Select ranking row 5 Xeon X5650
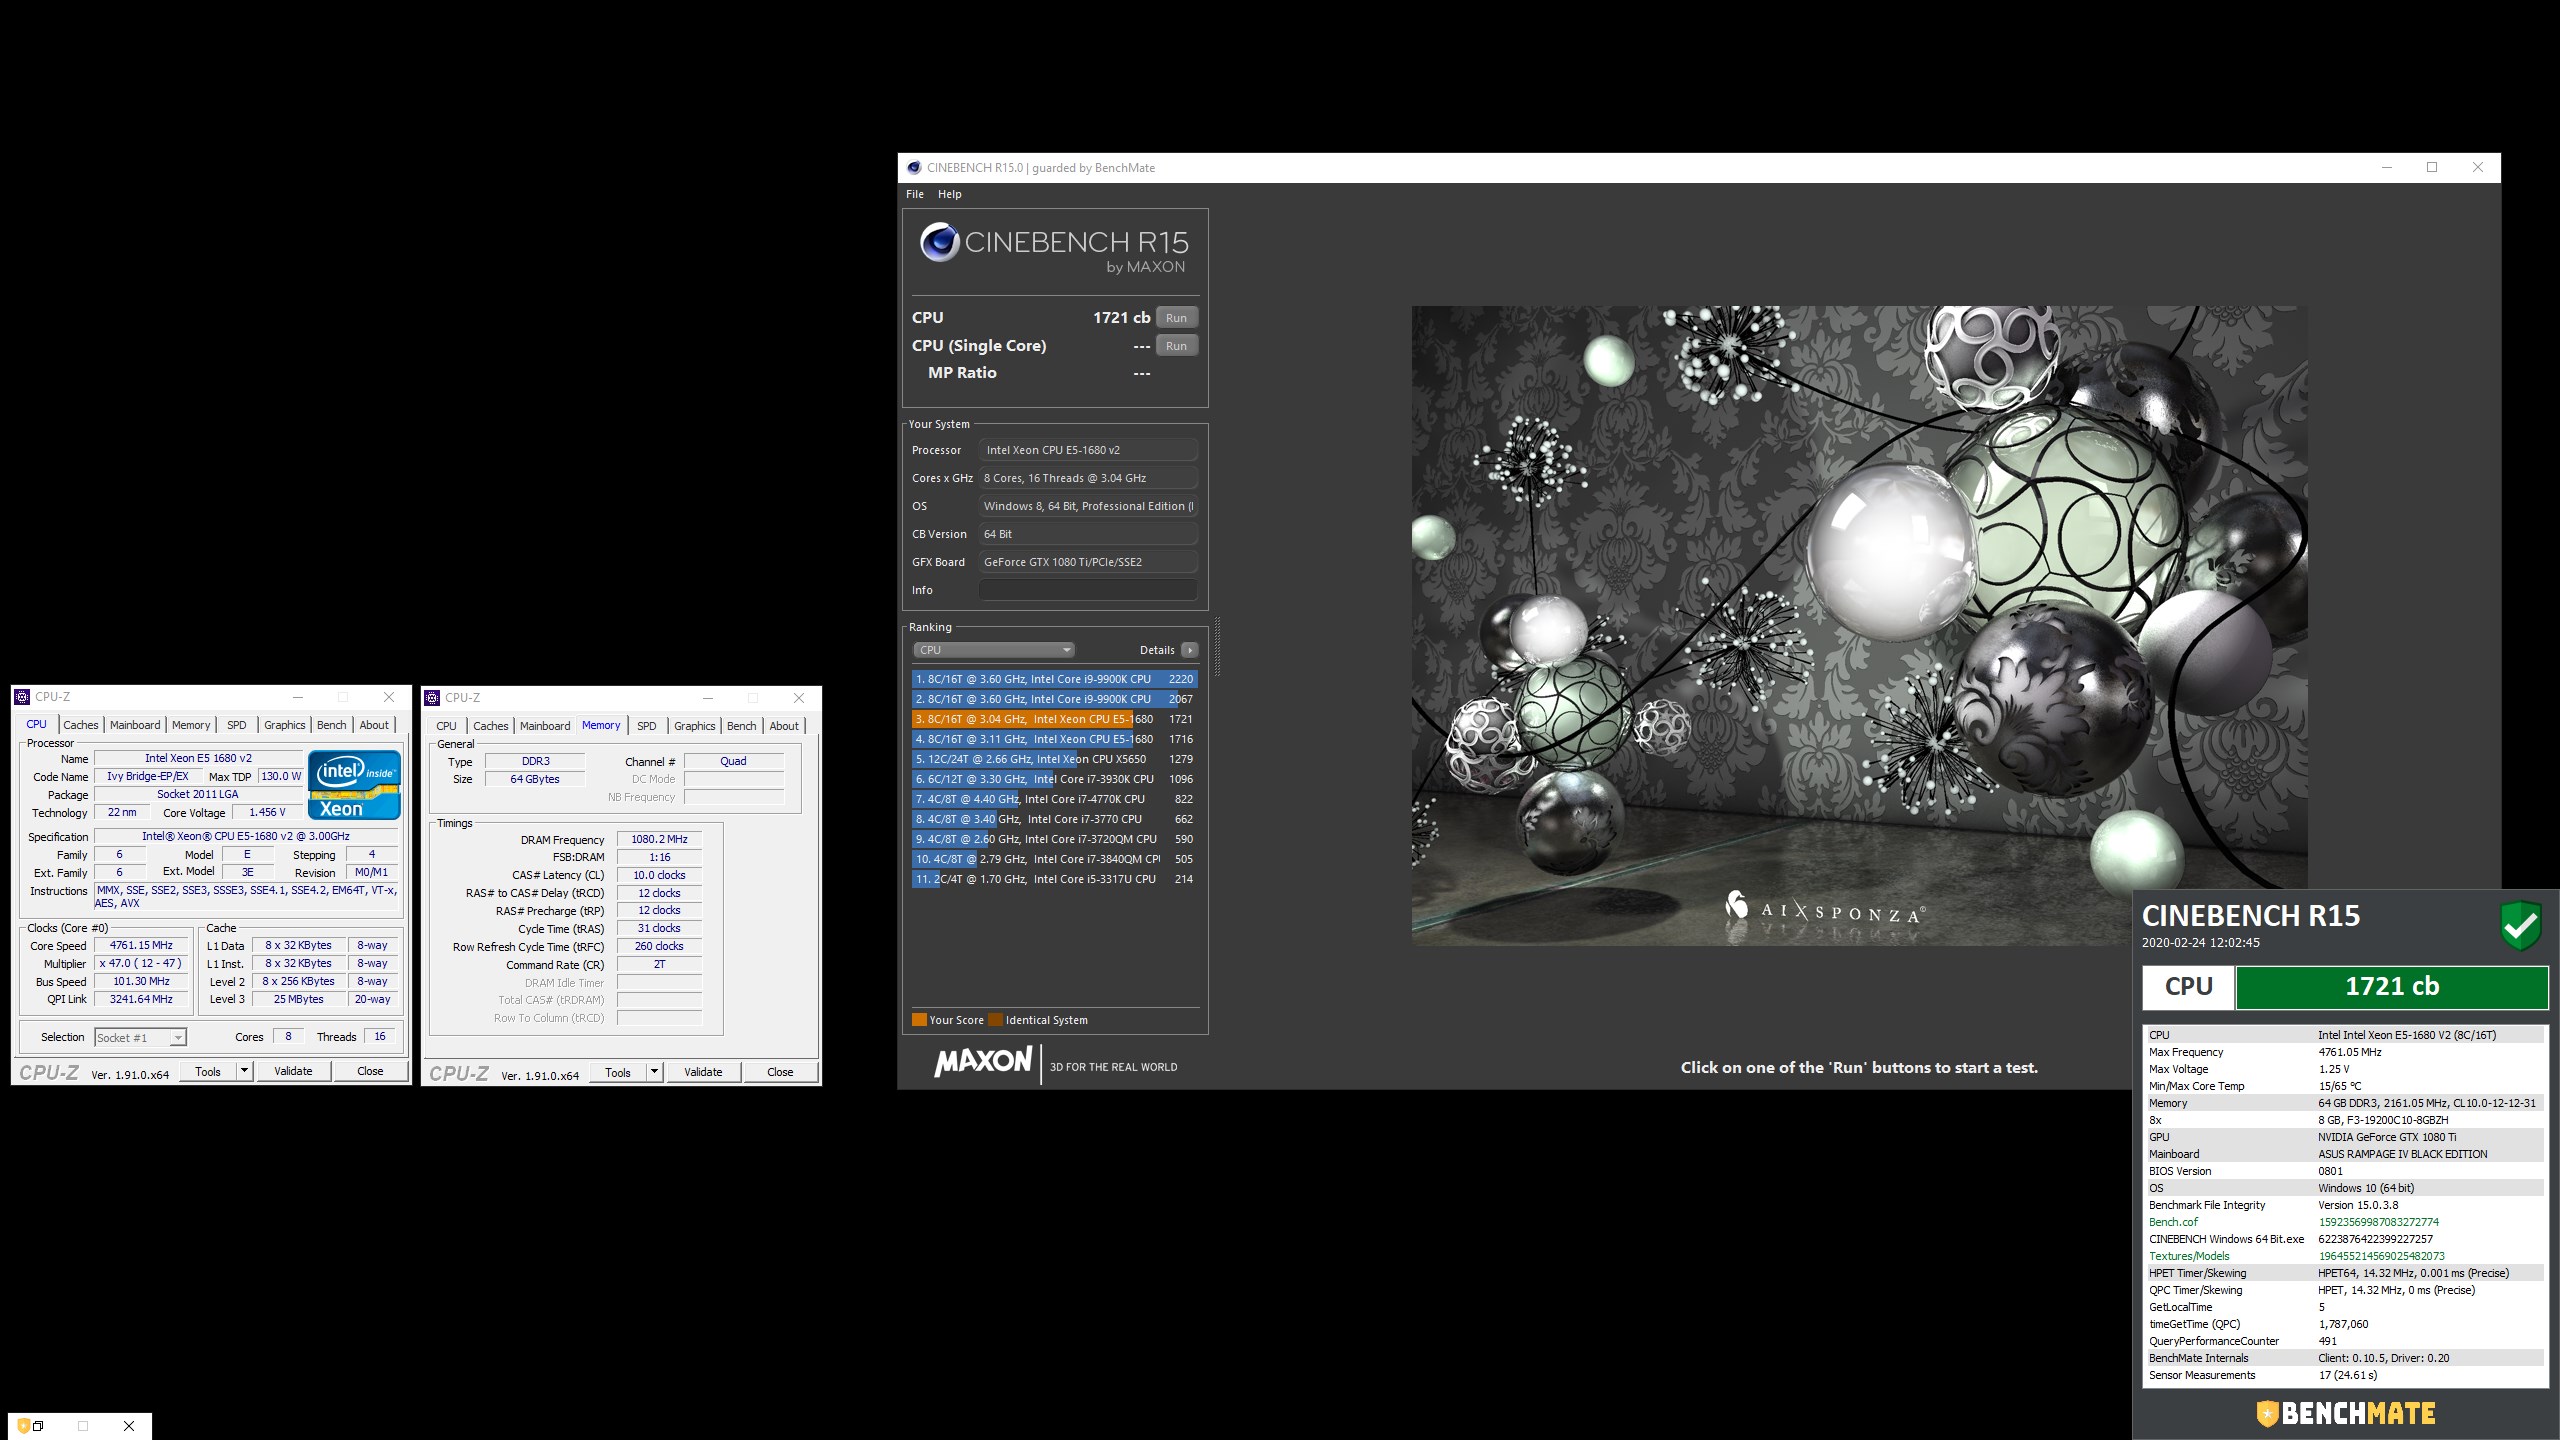The height and width of the screenshot is (1440, 2560). pyautogui.click(x=1054, y=759)
